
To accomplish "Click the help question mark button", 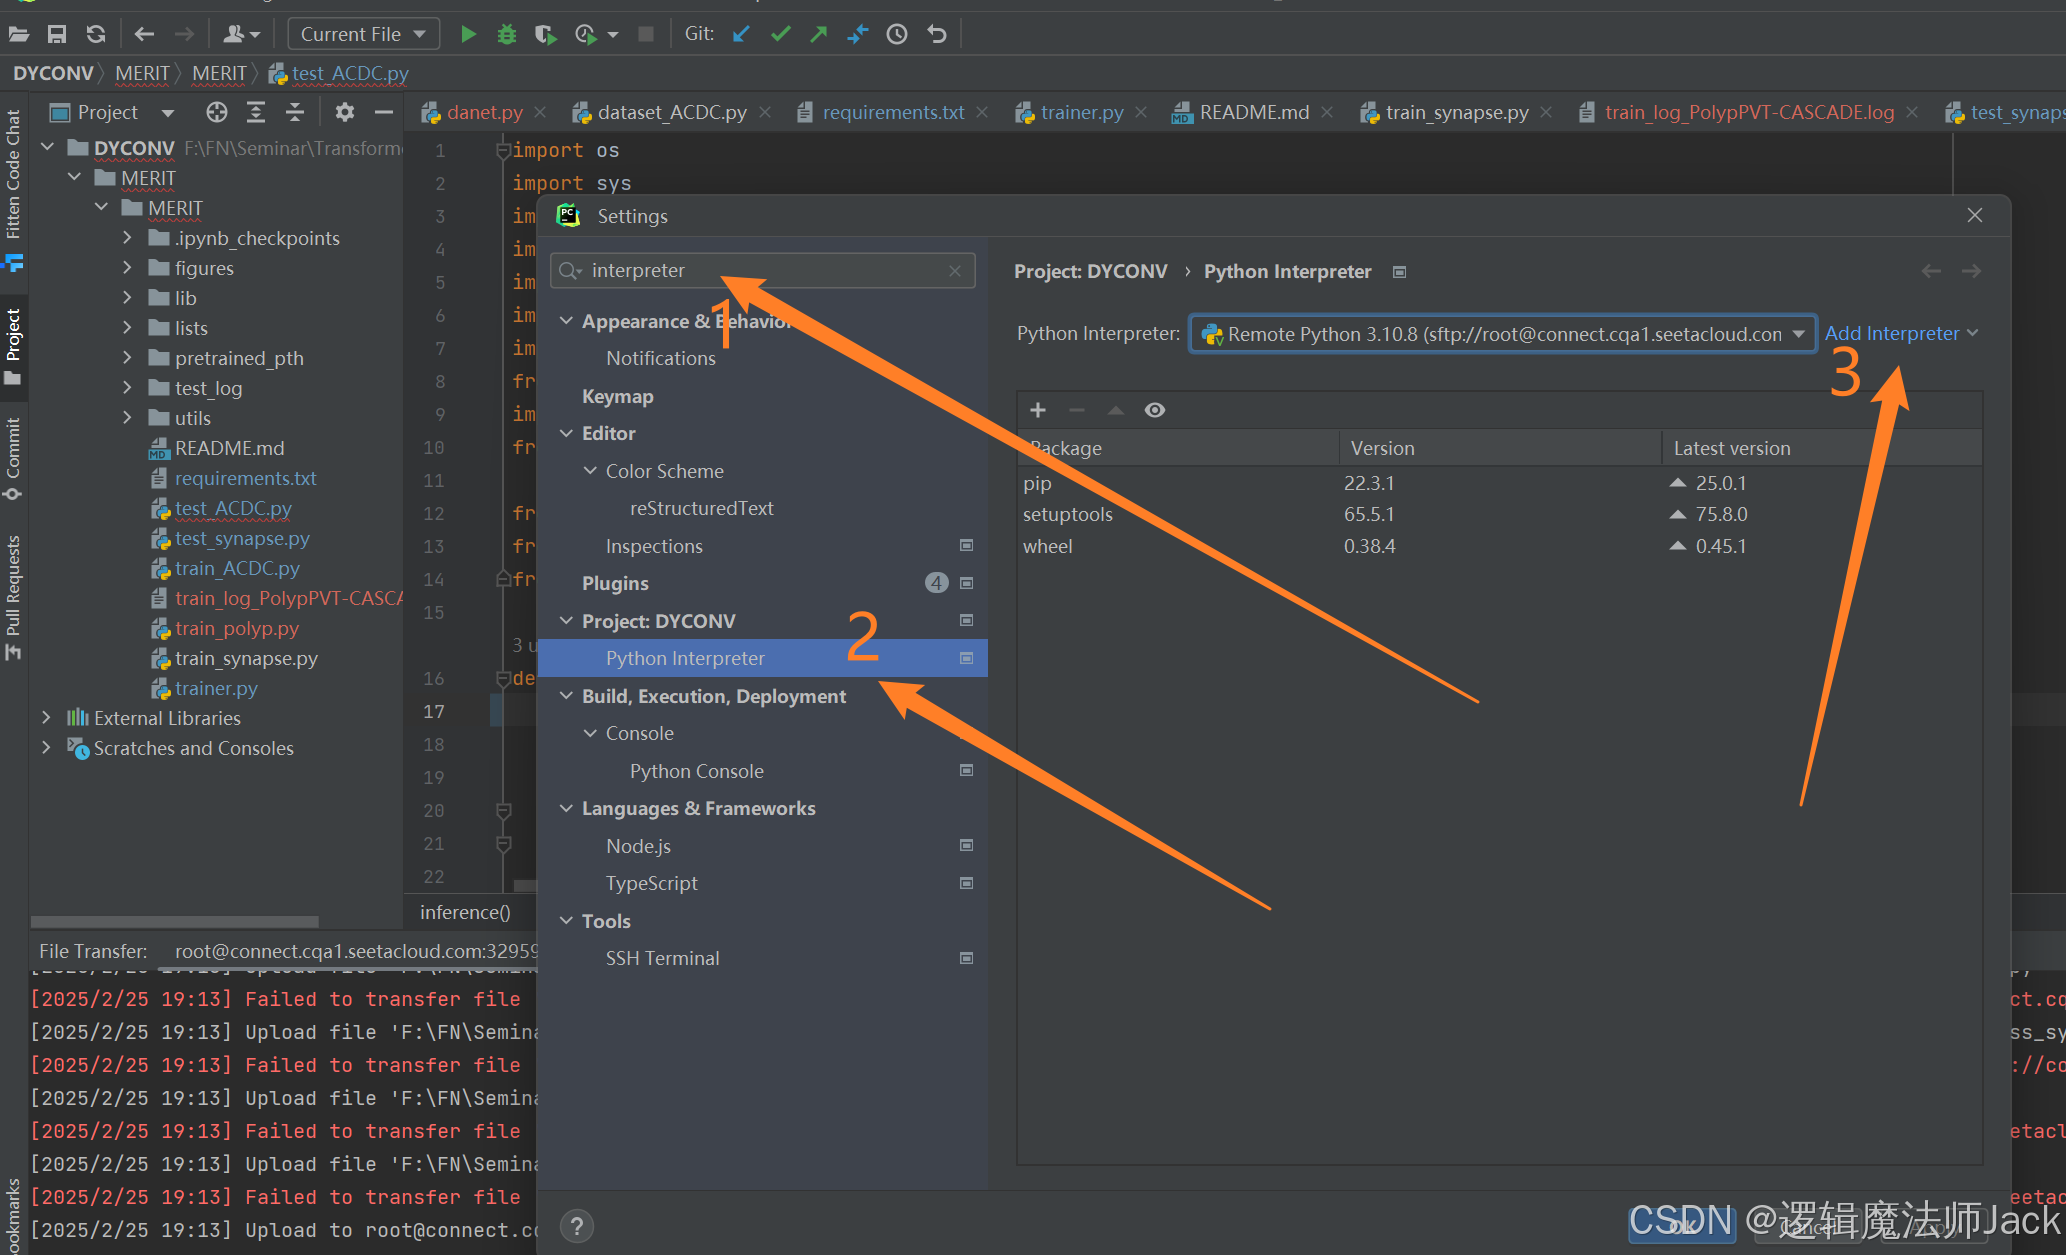I will [x=577, y=1226].
